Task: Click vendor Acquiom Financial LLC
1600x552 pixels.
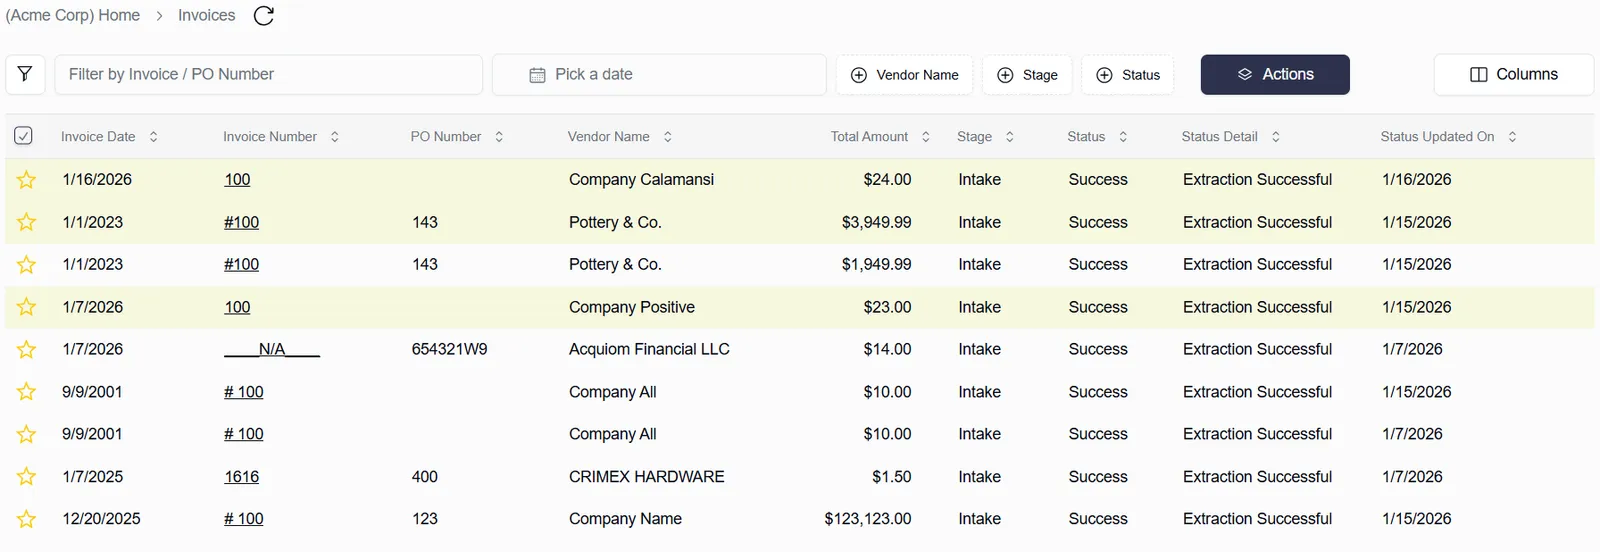Action: pos(649,350)
